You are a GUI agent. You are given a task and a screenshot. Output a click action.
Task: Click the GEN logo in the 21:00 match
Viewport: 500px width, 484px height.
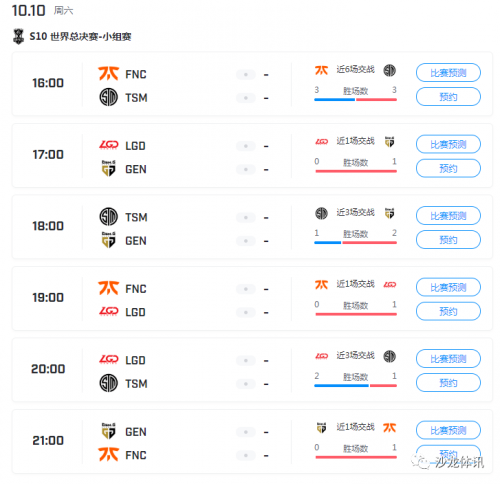point(109,431)
